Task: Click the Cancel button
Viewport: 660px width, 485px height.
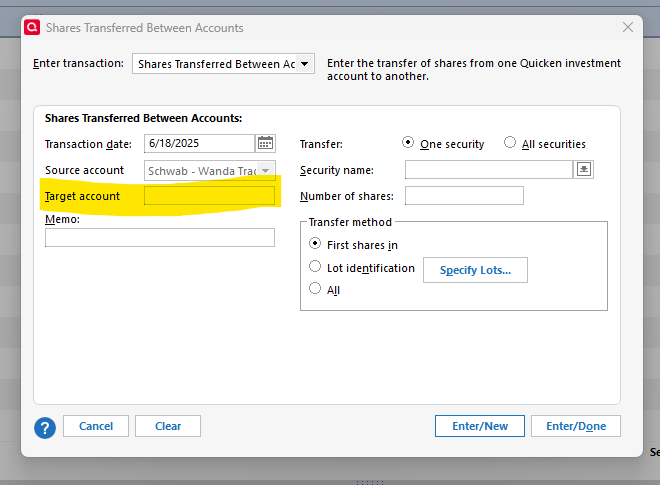Action: click(x=96, y=426)
